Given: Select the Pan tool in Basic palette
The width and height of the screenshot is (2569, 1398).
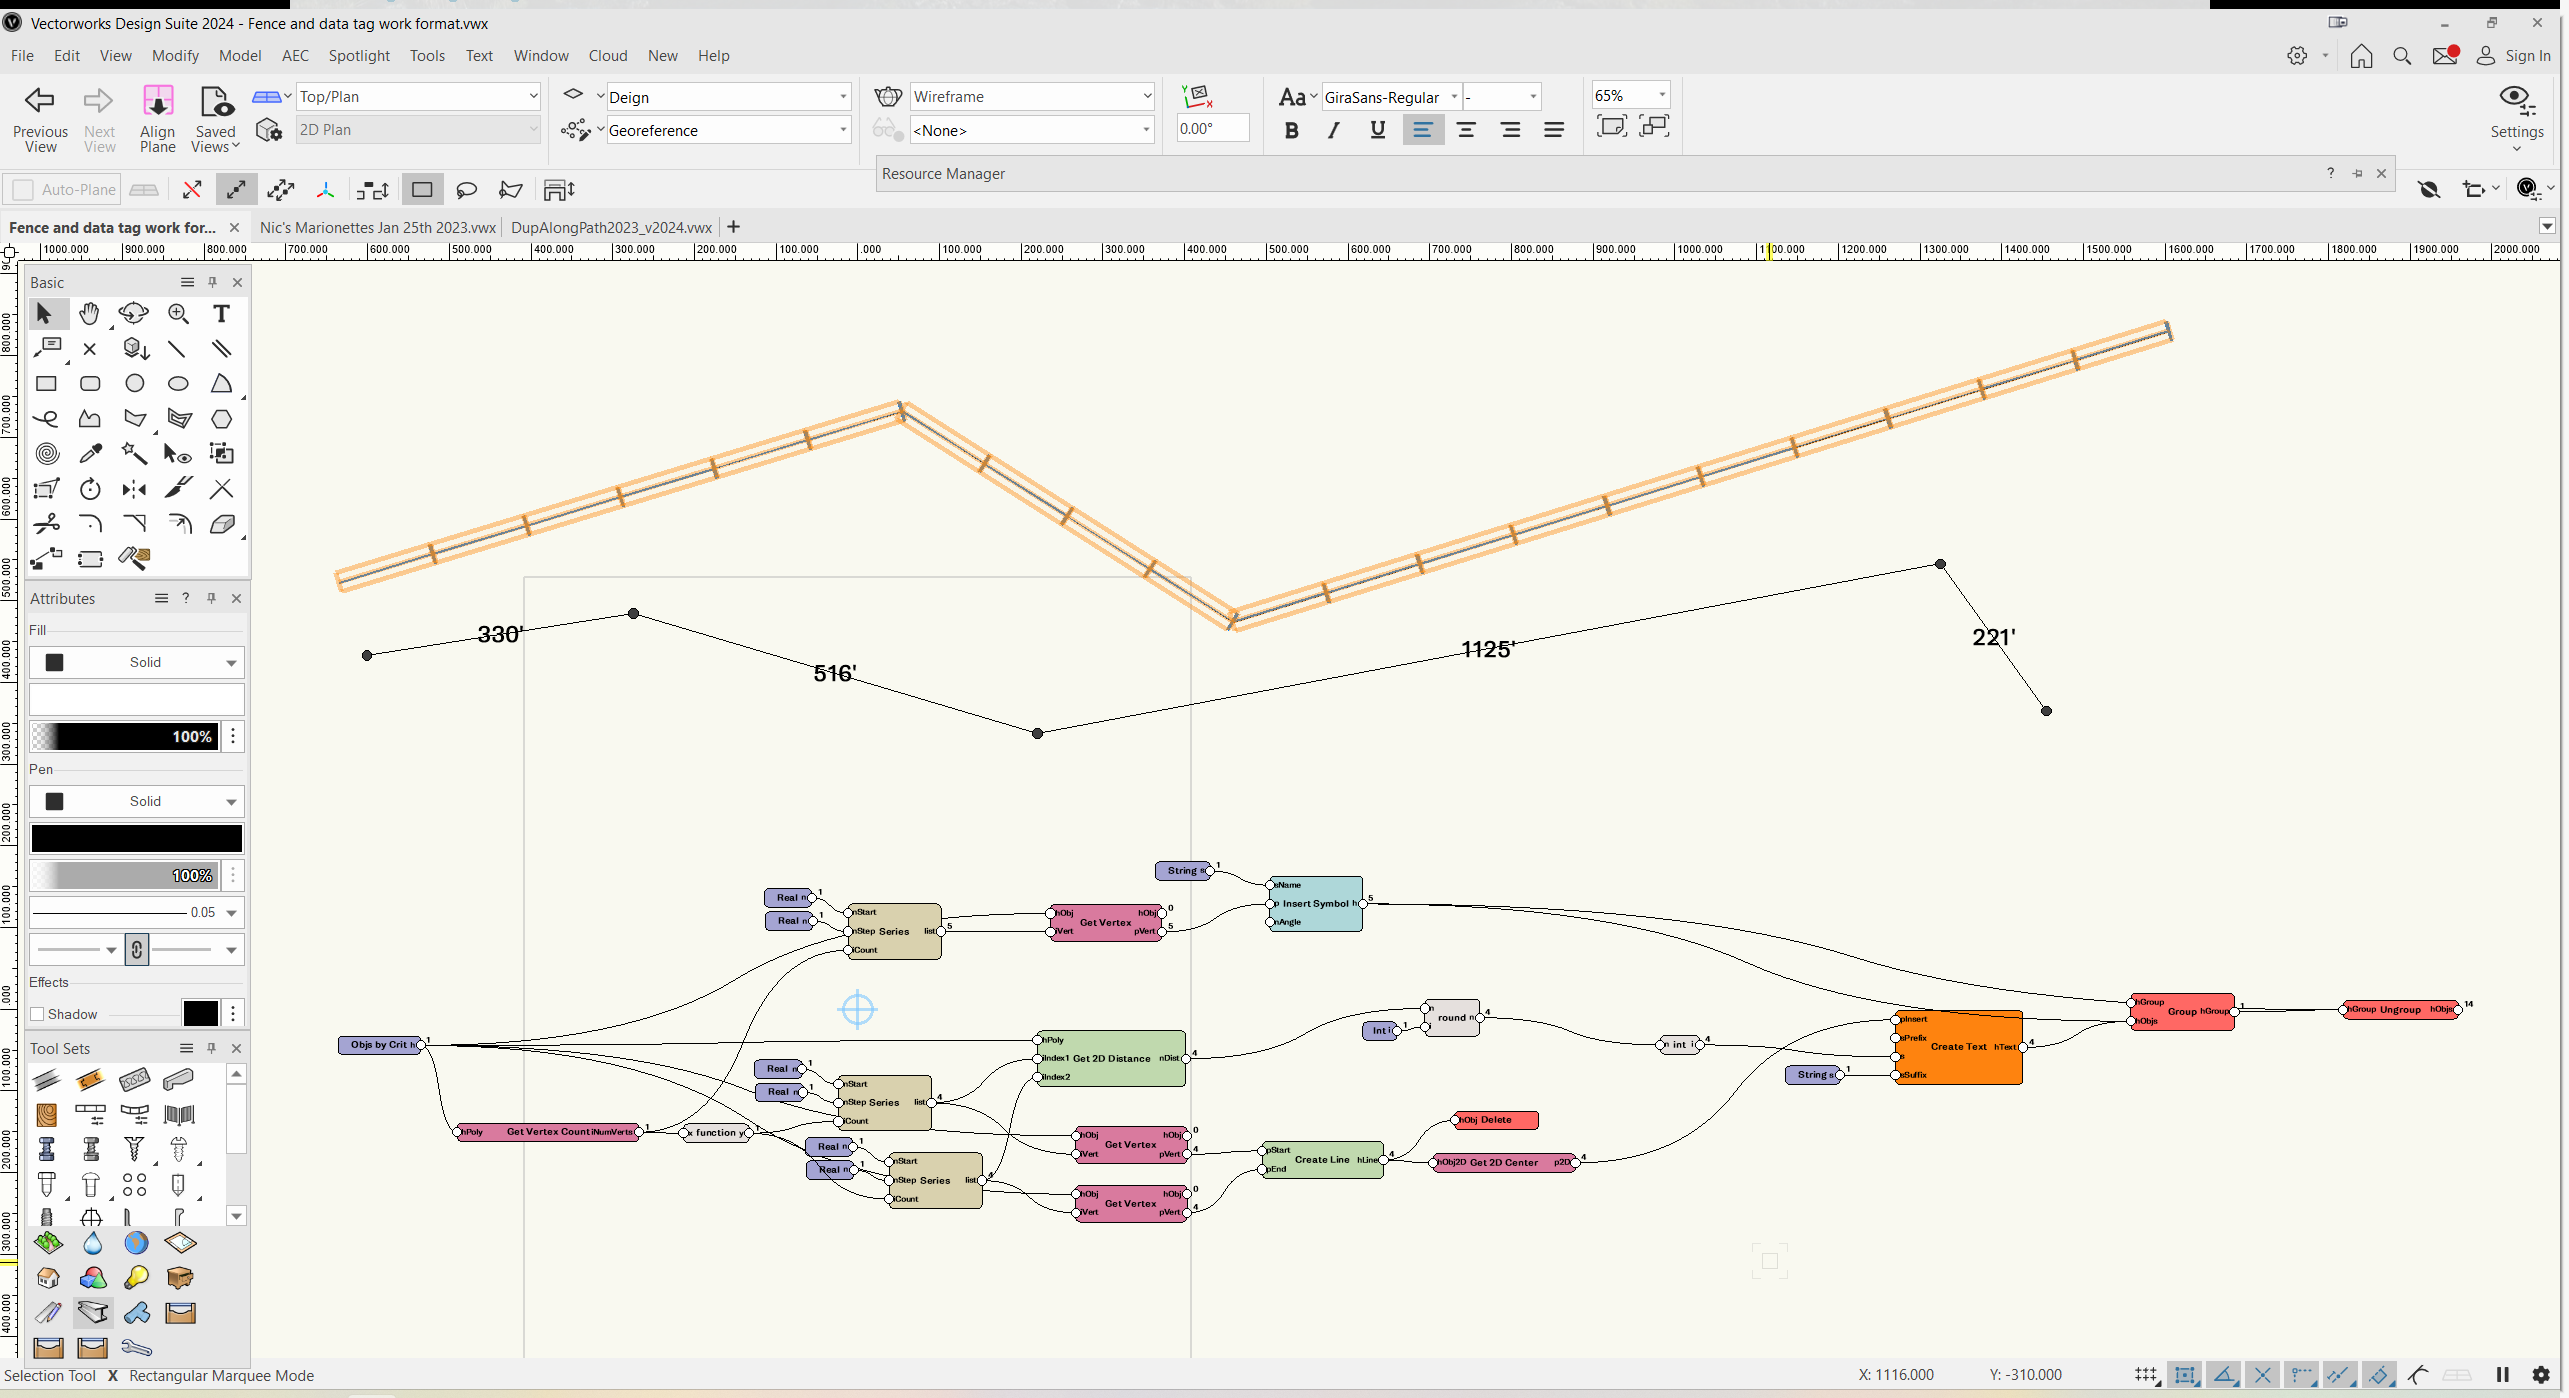Looking at the screenshot, I should [90, 313].
